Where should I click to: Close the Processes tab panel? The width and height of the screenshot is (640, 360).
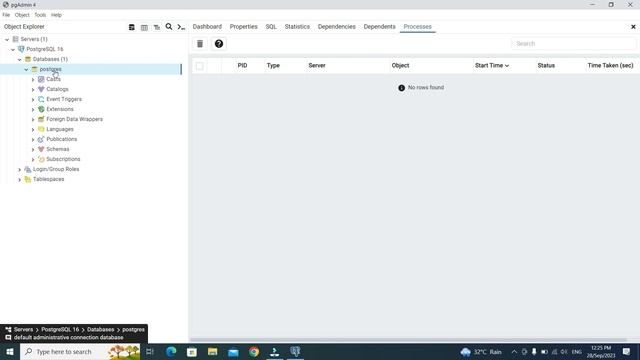pos(633,27)
